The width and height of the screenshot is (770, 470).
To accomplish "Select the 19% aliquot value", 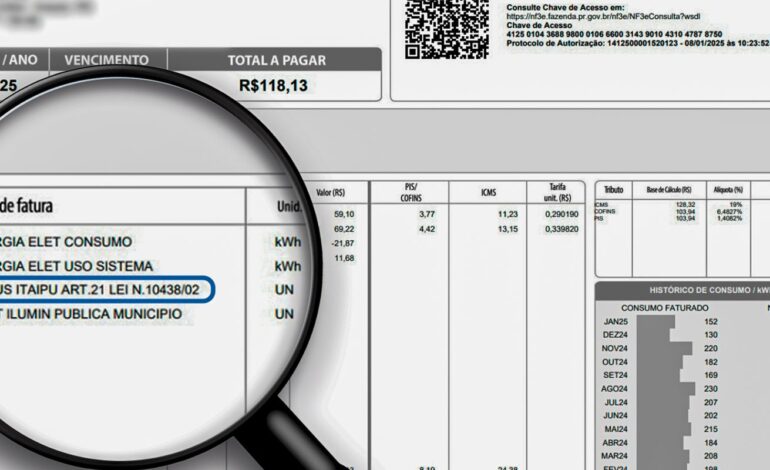I will (736, 205).
